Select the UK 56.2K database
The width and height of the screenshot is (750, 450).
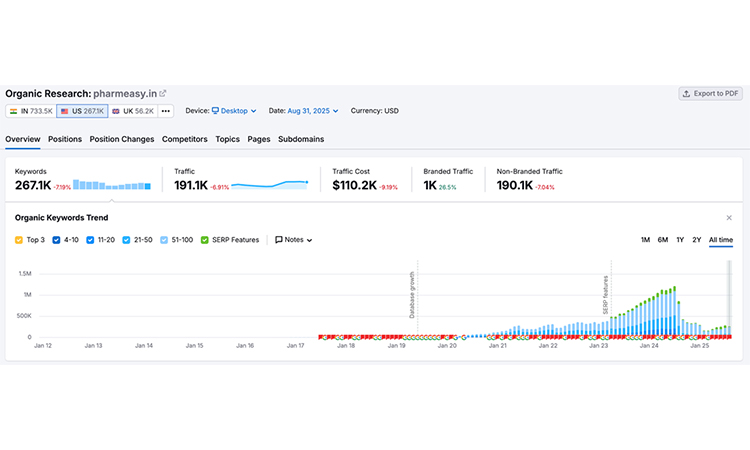133,111
